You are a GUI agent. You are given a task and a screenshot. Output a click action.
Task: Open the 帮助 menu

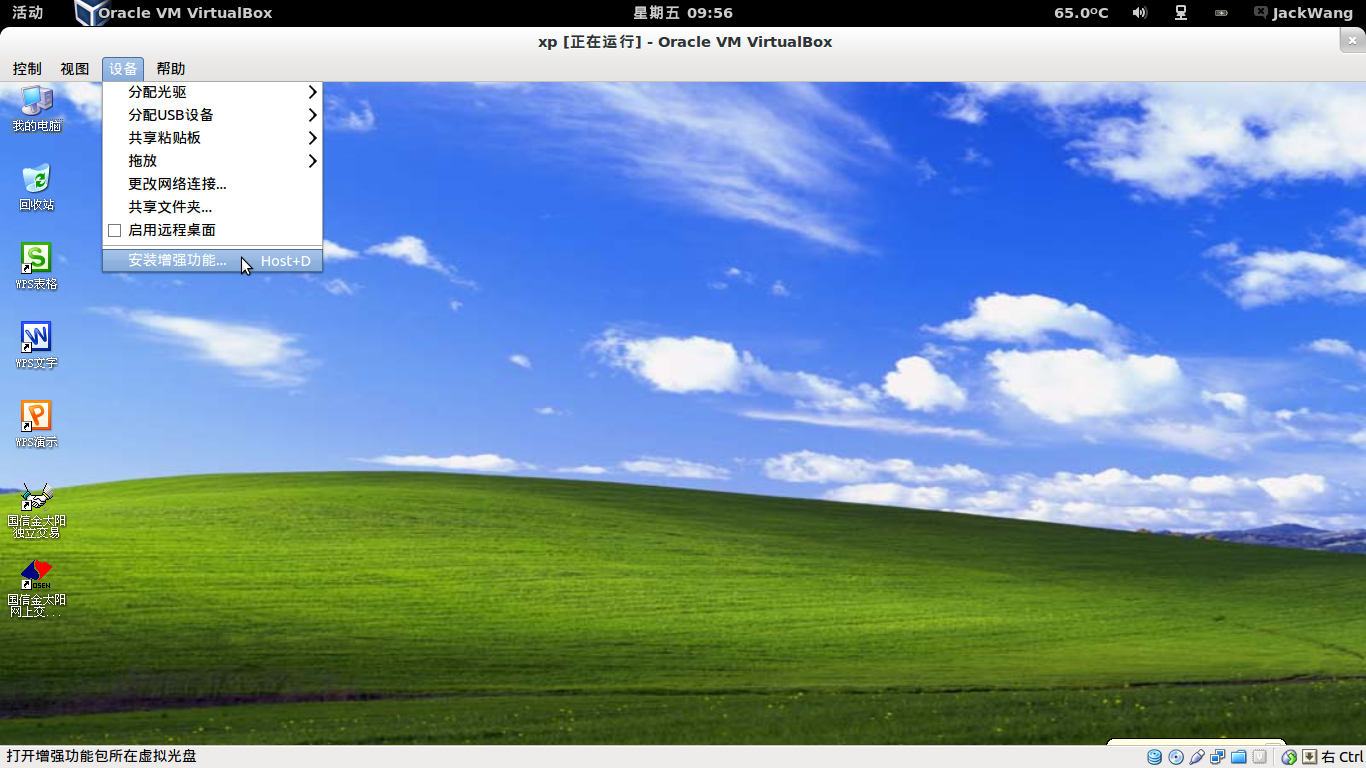(x=171, y=69)
